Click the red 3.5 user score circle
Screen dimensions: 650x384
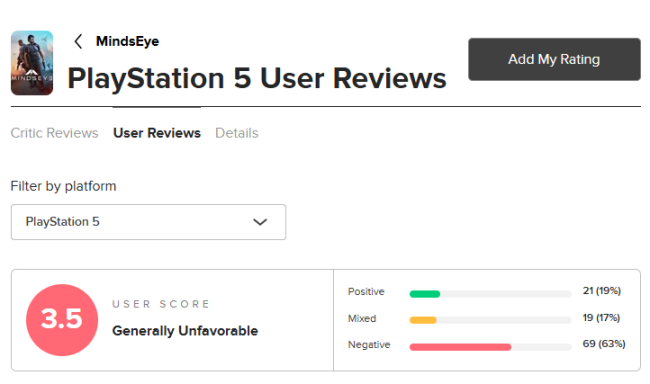coord(62,320)
